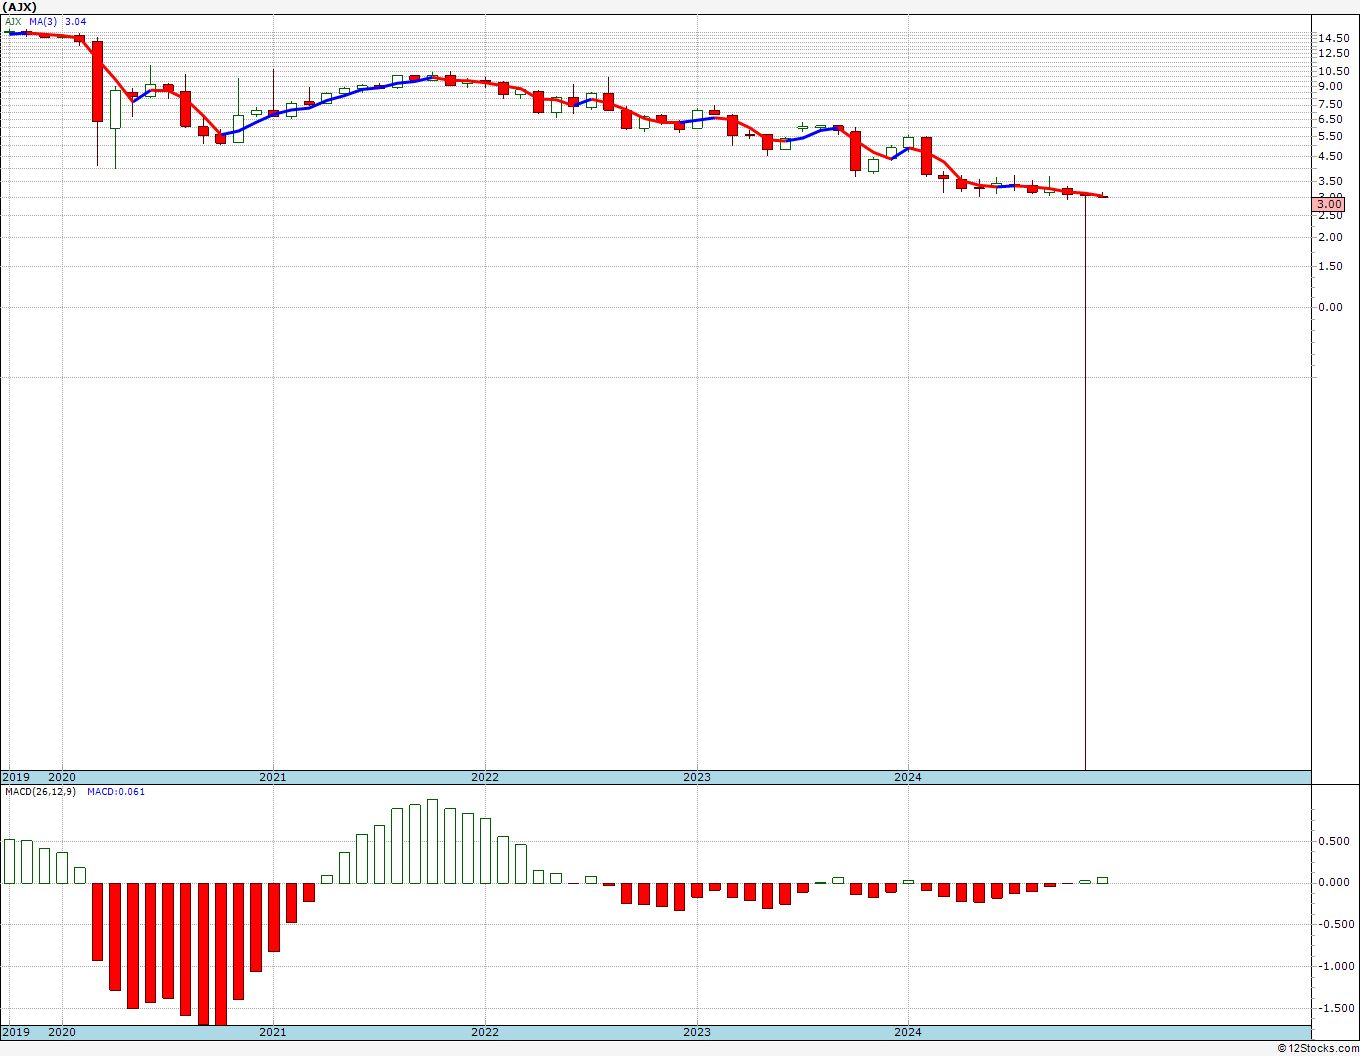Click 2019 on the price chart time axis

click(16, 777)
